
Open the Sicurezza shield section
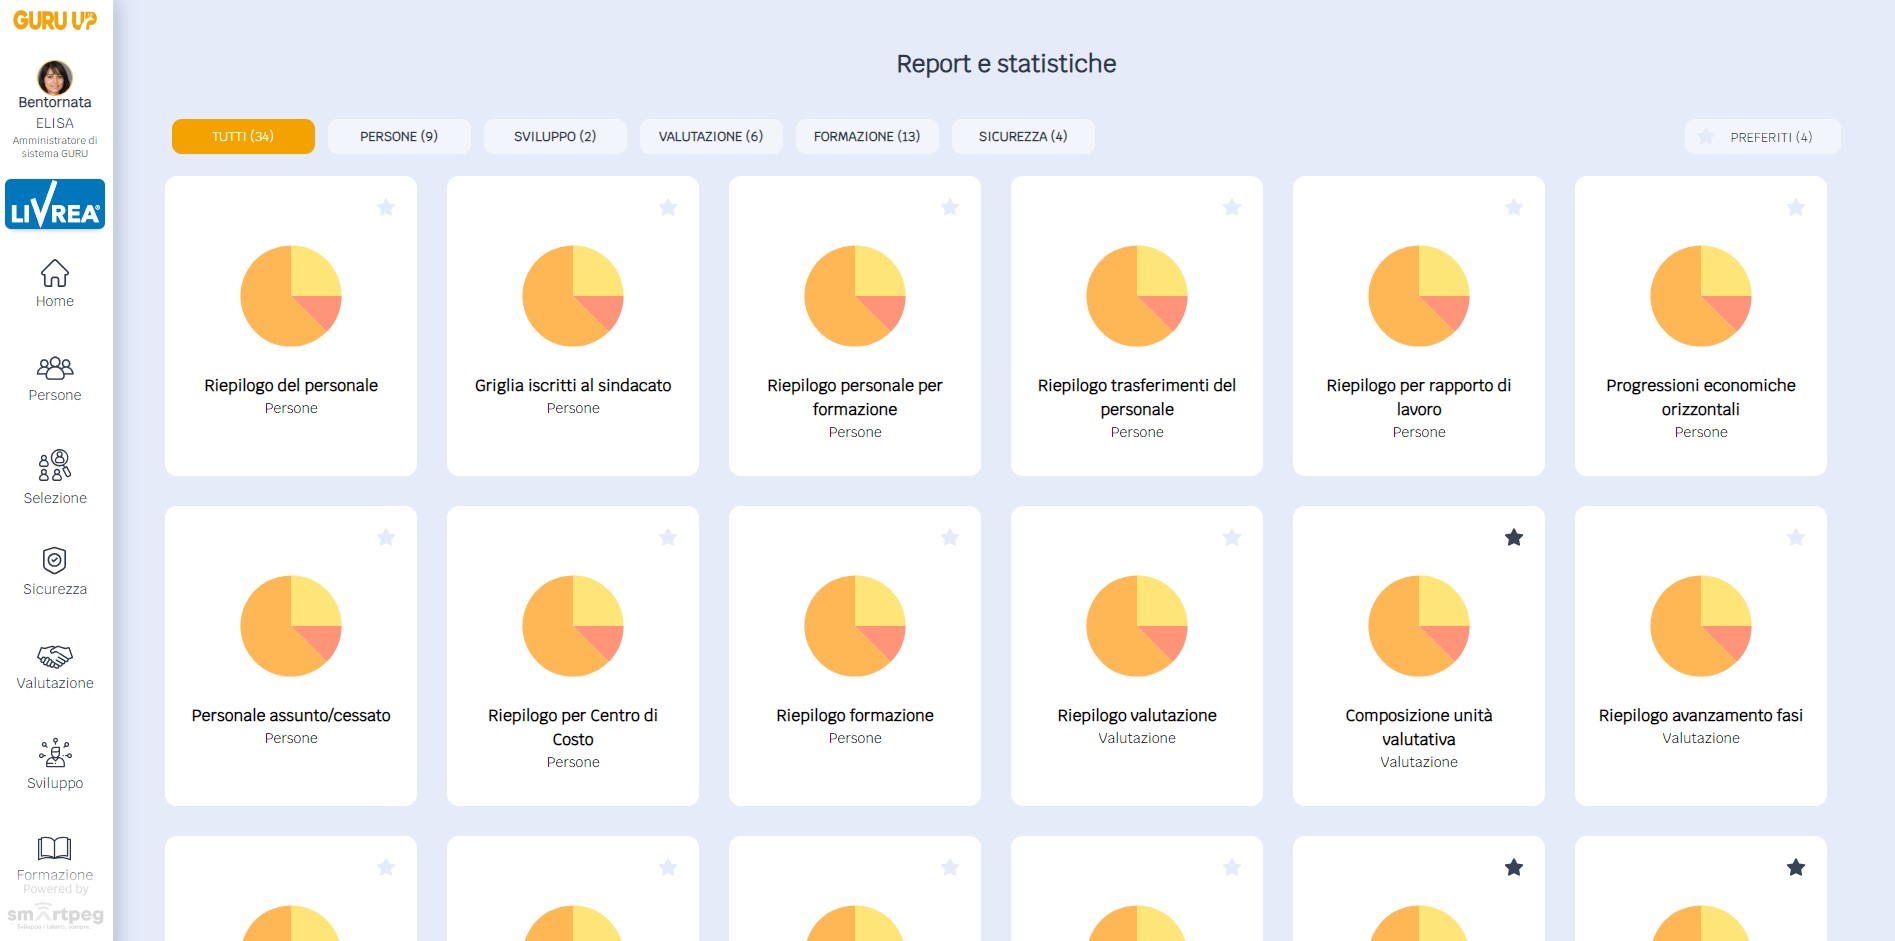(55, 571)
